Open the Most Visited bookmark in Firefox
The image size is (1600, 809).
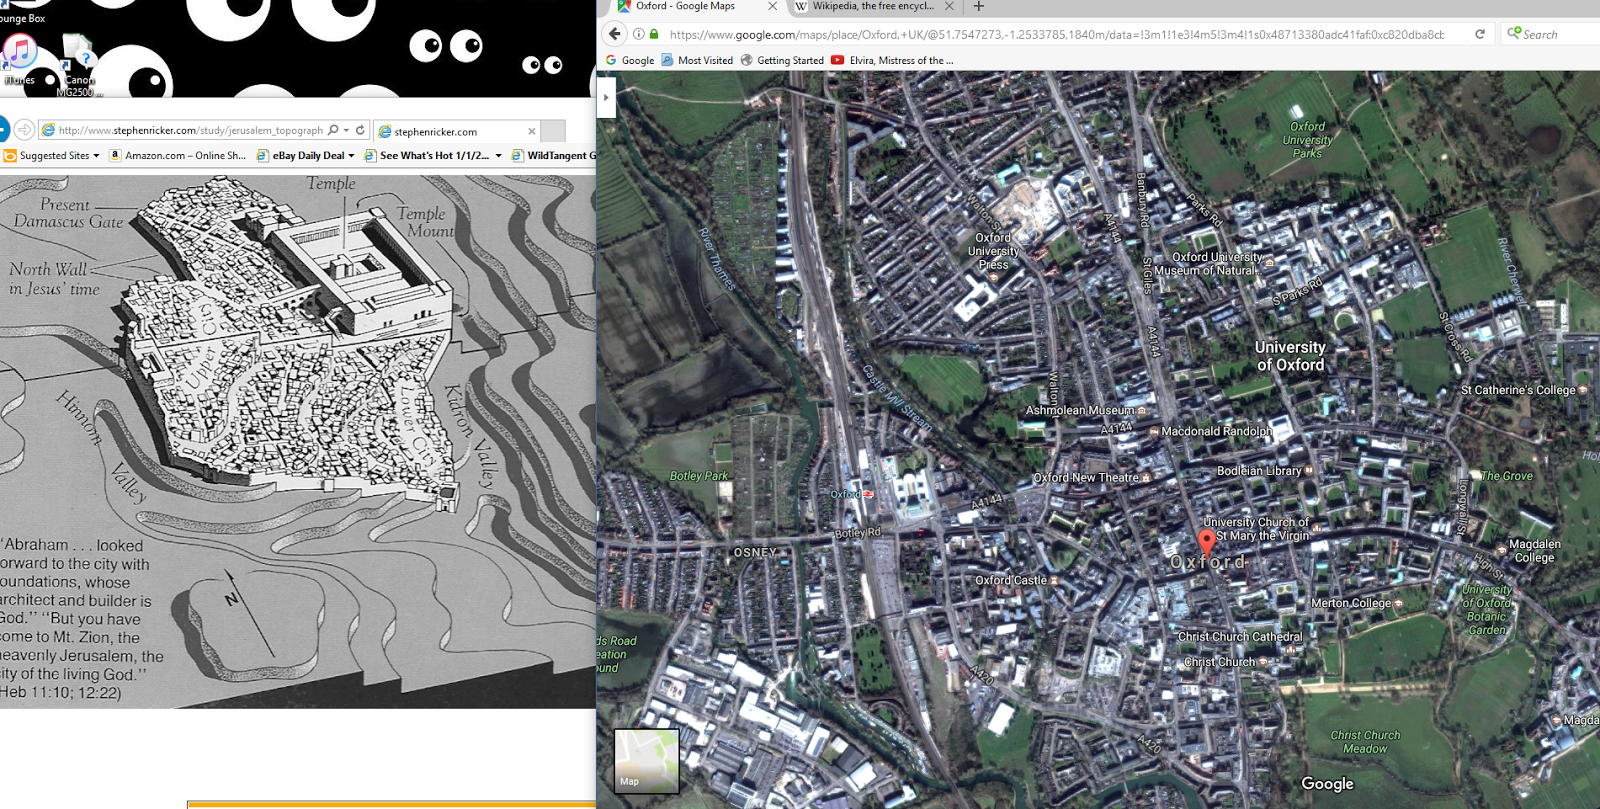coord(697,60)
